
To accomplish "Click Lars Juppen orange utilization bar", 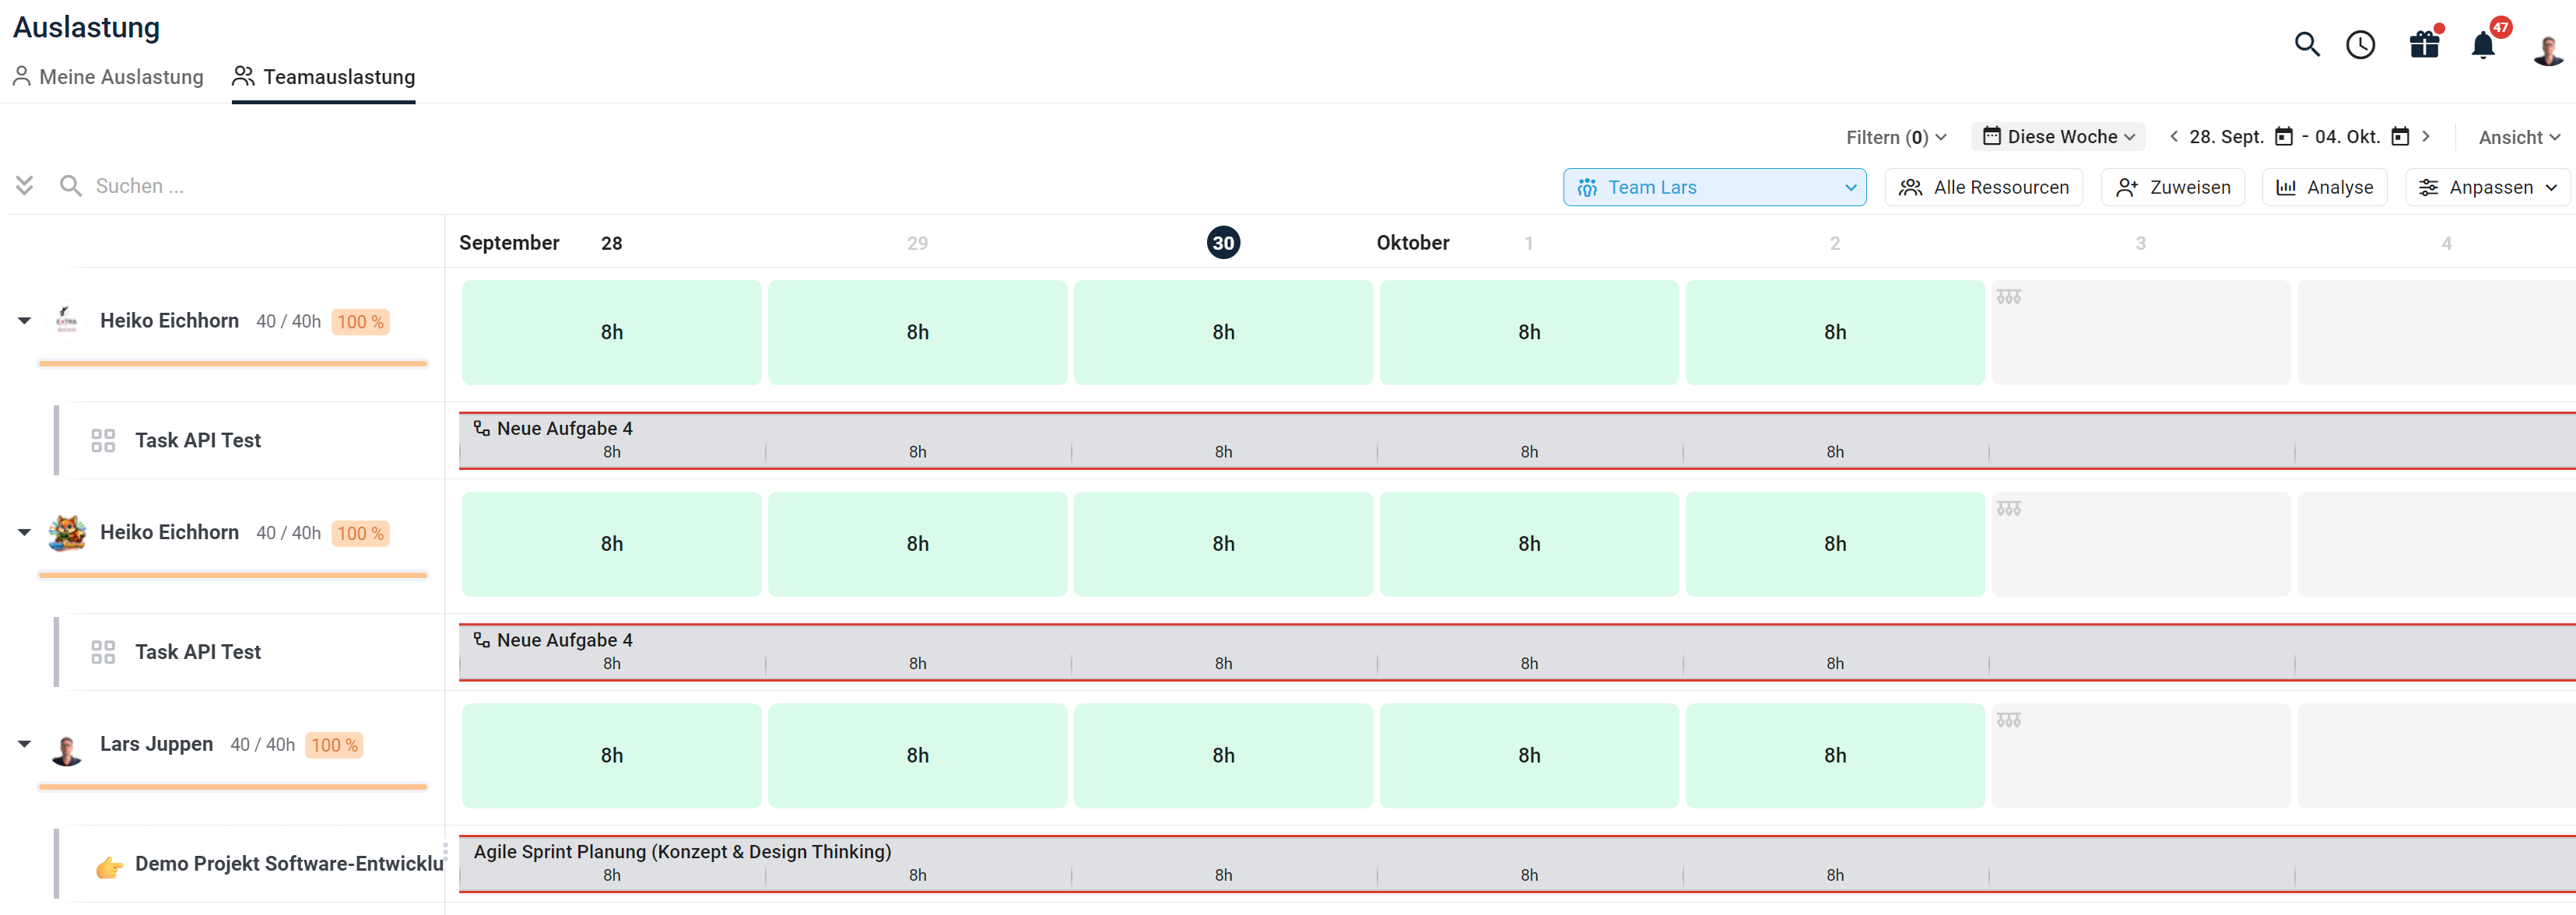I will click(x=233, y=787).
